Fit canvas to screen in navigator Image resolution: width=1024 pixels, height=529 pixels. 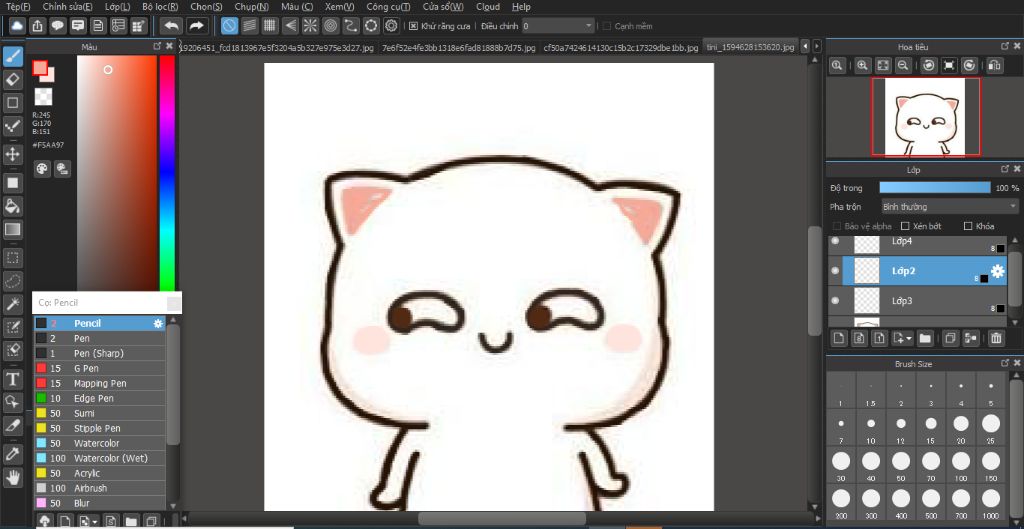coord(882,65)
